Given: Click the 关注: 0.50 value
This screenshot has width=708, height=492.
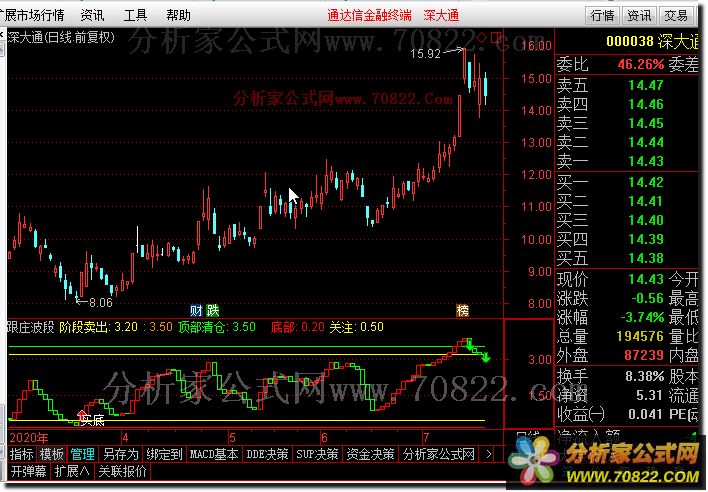Looking at the screenshot, I should (x=356, y=326).
